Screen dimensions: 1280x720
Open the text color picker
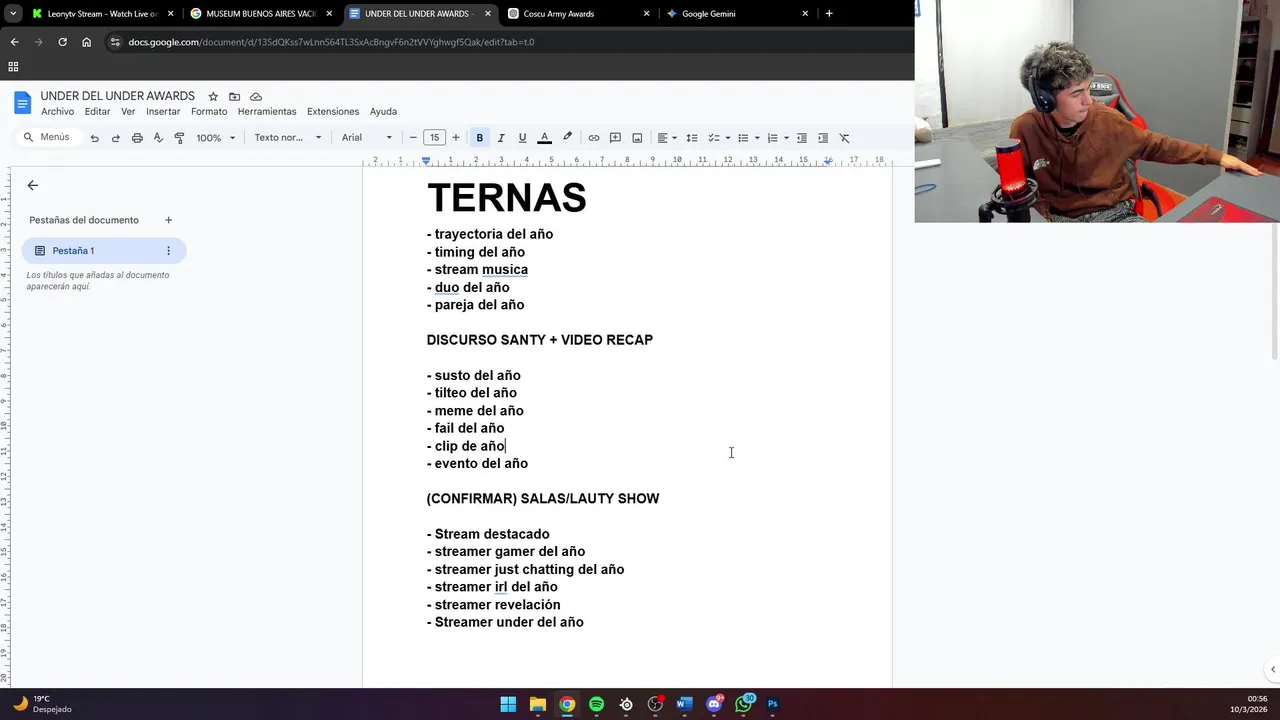[544, 138]
